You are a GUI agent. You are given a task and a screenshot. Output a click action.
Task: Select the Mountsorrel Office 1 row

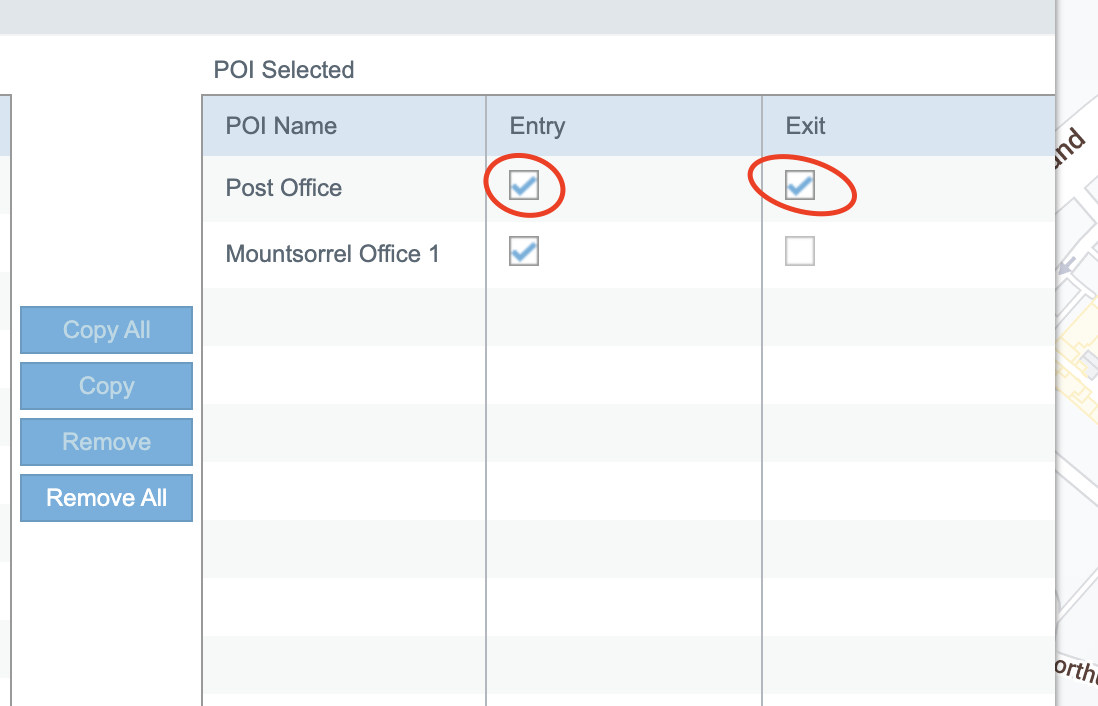pyautogui.click(x=332, y=254)
